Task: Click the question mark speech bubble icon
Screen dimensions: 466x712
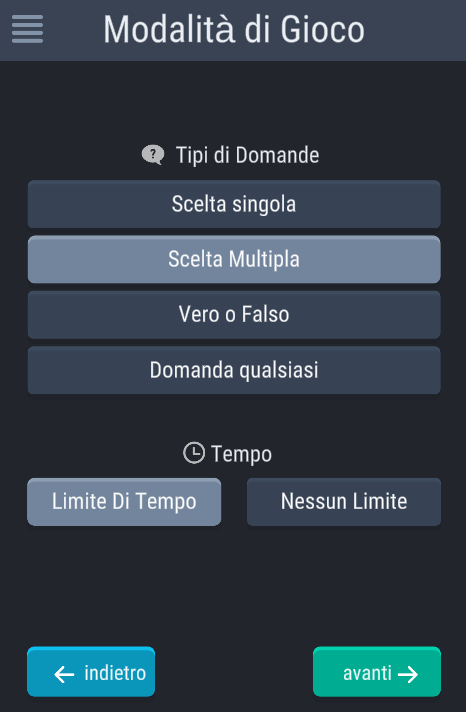Action: [x=153, y=155]
